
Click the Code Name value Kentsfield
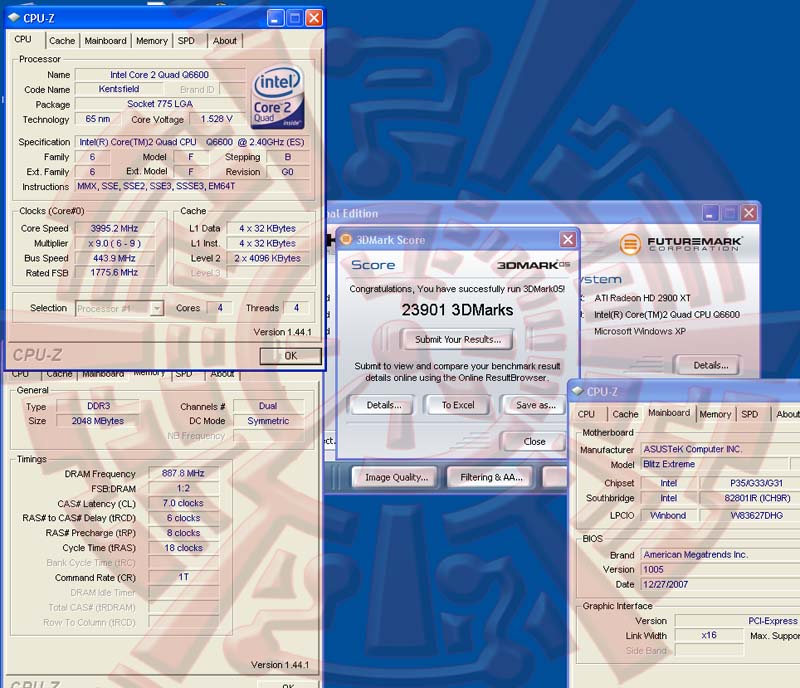pos(119,89)
